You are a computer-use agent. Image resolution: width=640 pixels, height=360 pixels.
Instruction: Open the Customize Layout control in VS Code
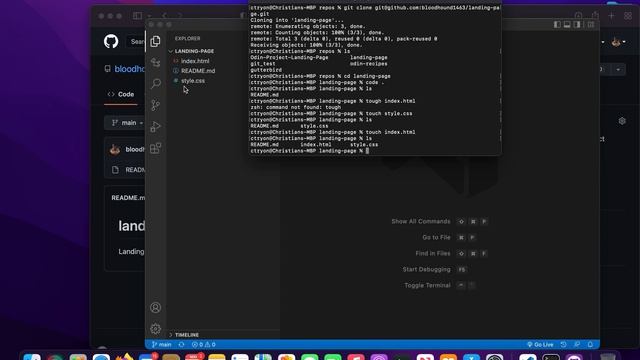click(x=591, y=25)
